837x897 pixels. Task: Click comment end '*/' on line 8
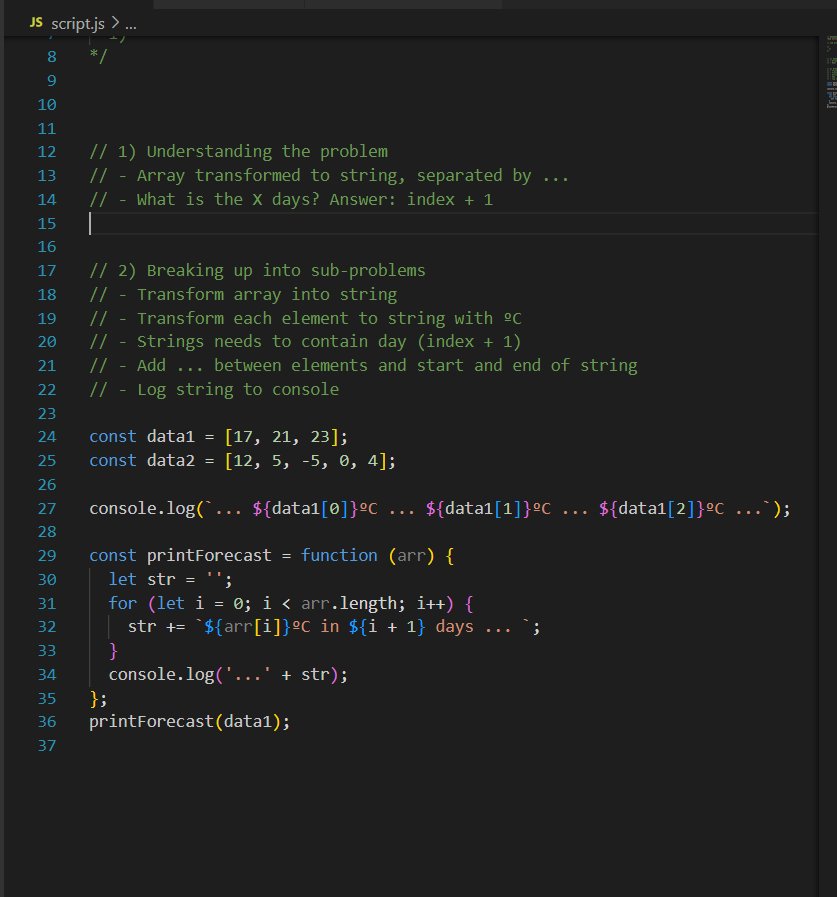pos(98,57)
